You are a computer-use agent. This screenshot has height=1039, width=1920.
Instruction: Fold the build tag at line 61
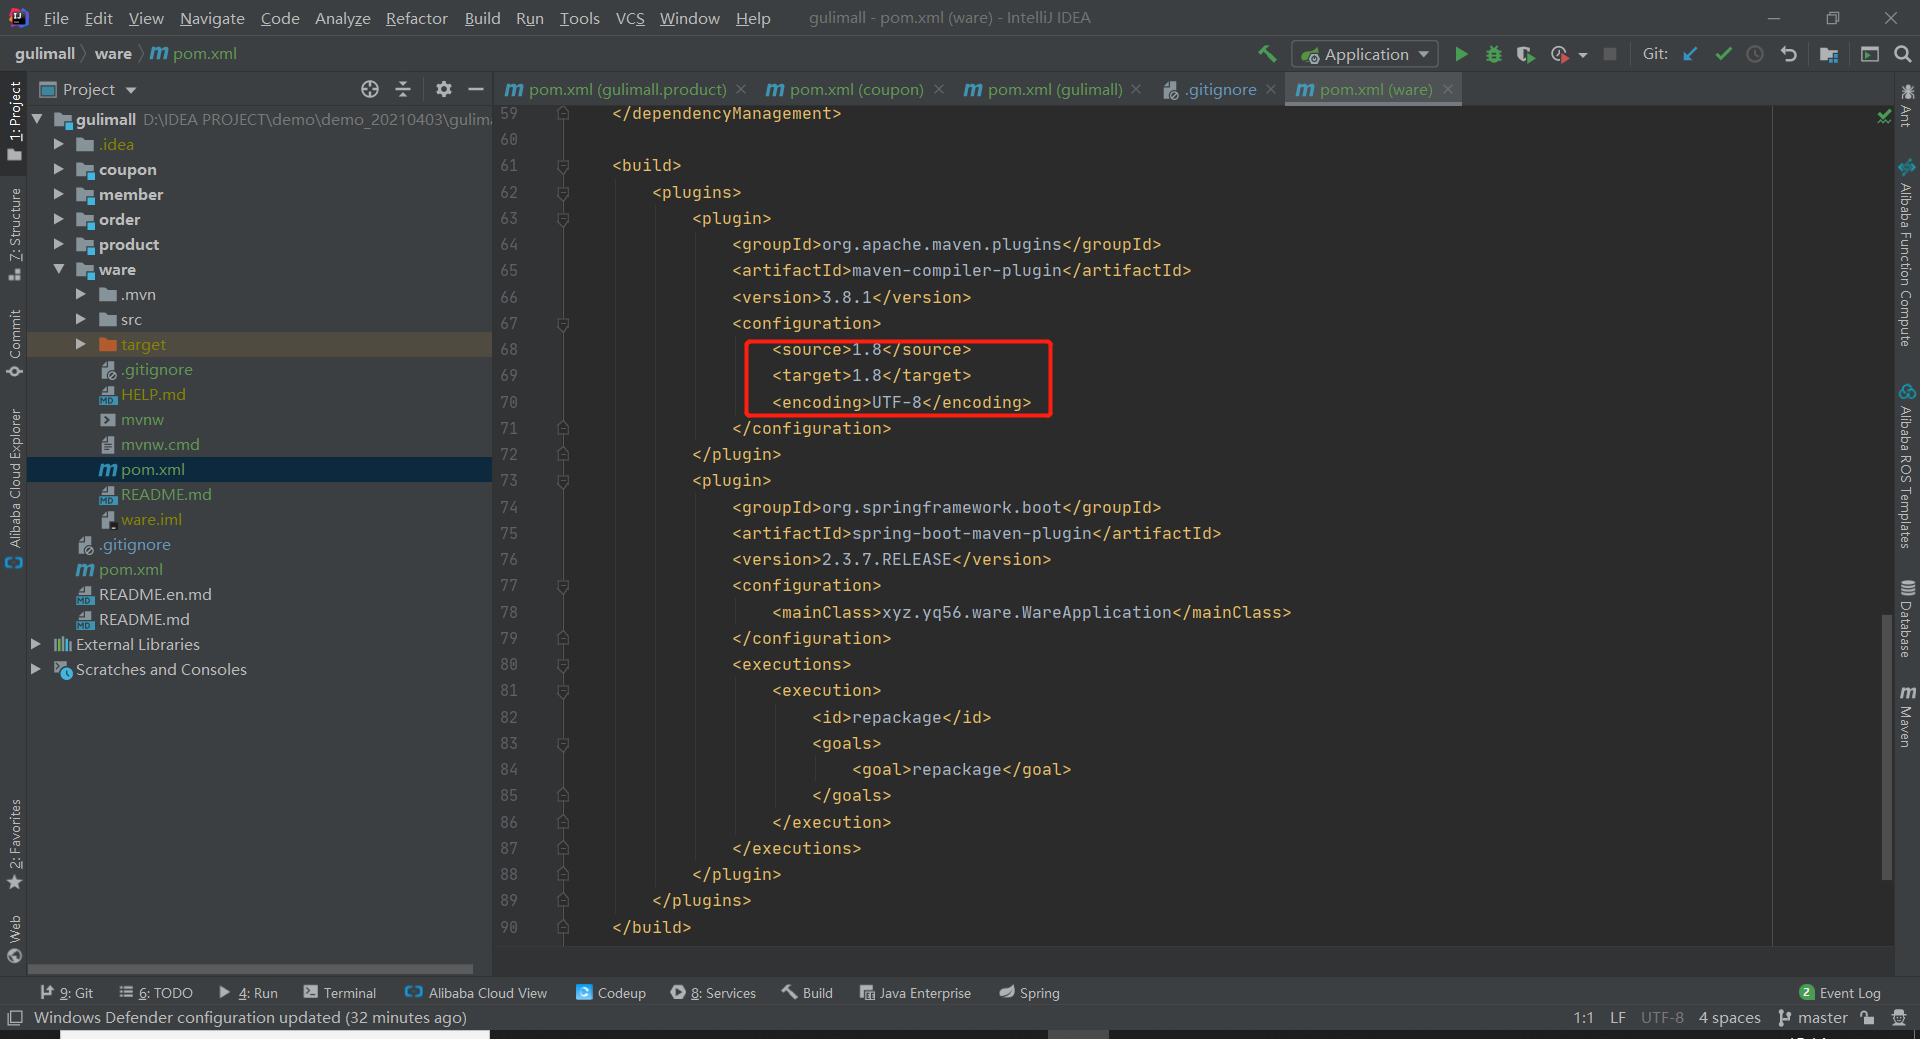(x=563, y=165)
